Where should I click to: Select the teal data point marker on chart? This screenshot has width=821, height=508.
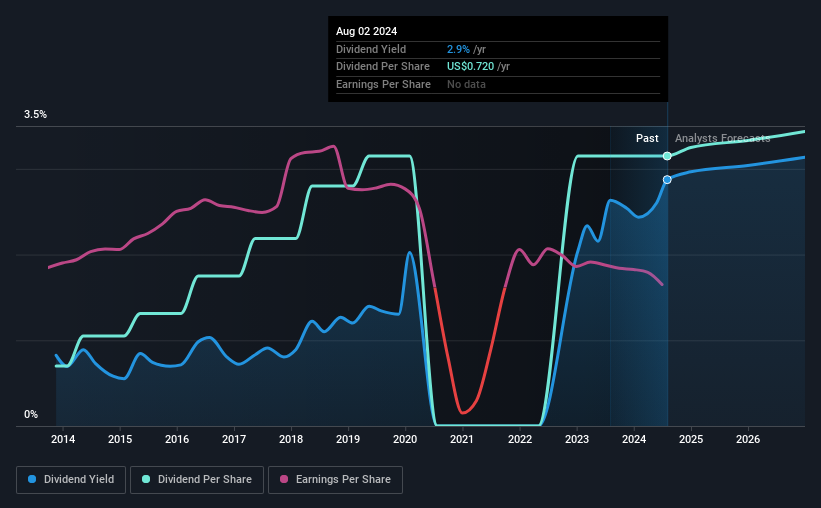click(x=667, y=156)
